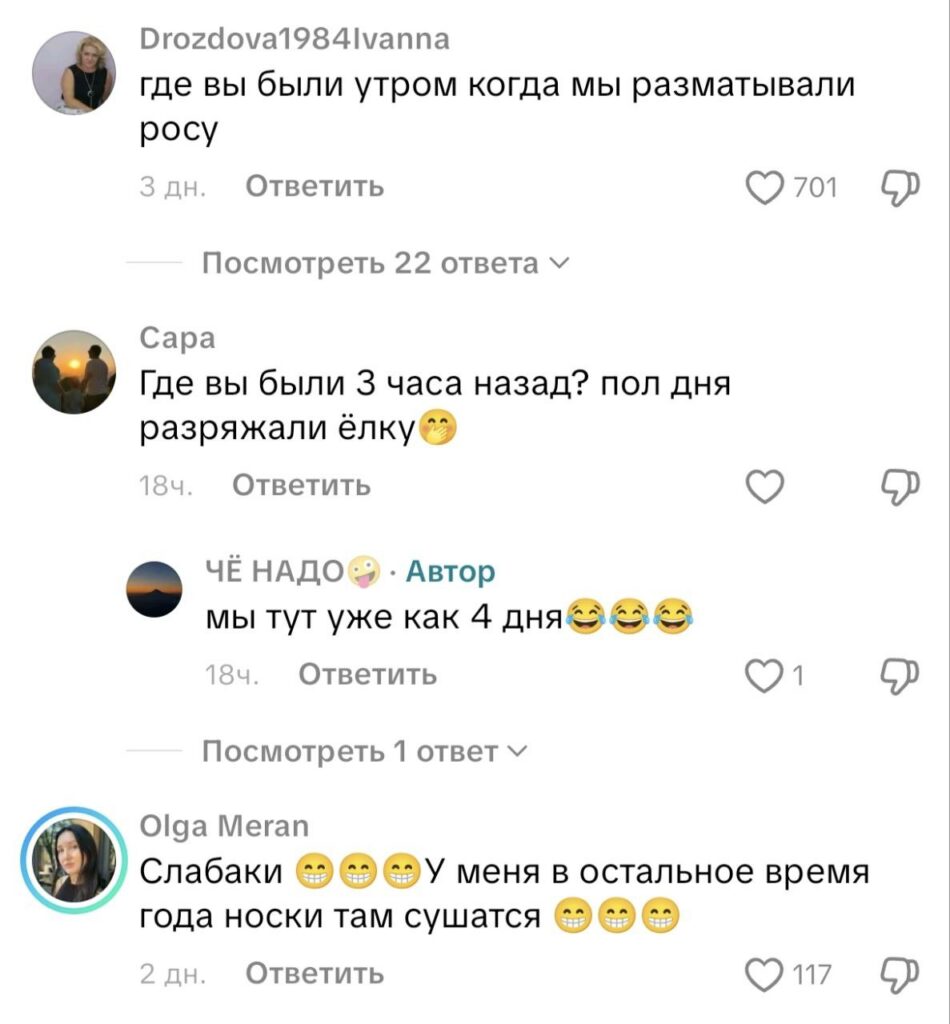Dislike the ЧЁ НАДО author reply
This screenshot has height=1024, width=950.
pos(900,676)
